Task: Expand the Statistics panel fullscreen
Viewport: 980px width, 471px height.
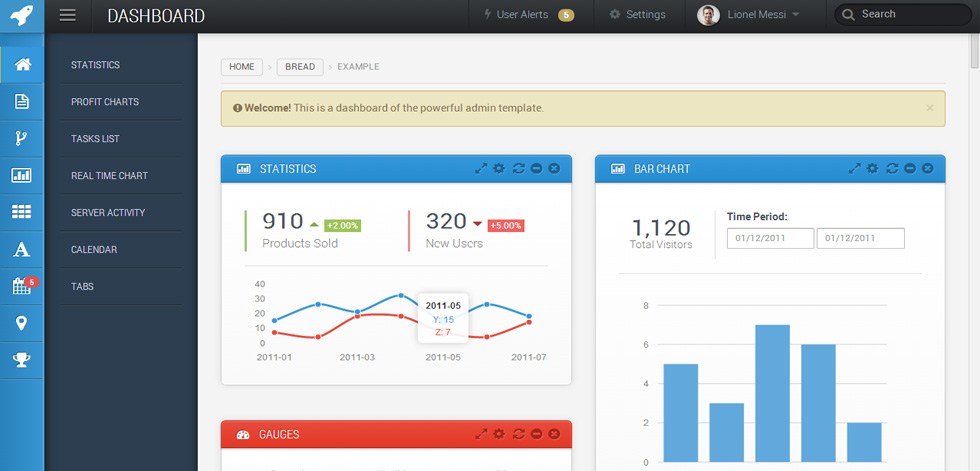Action: click(x=481, y=169)
